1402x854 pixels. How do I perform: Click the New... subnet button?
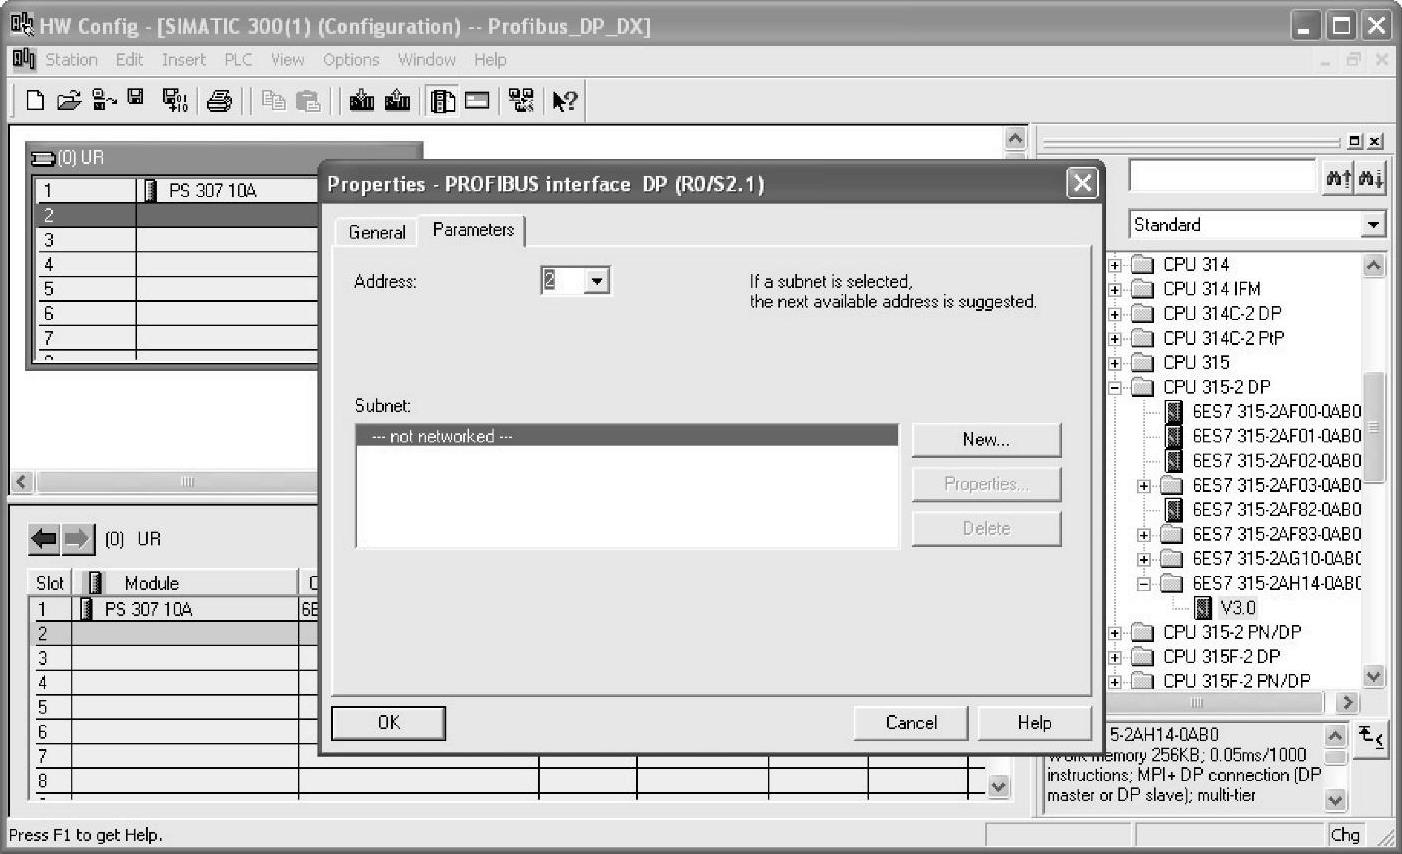(x=985, y=440)
